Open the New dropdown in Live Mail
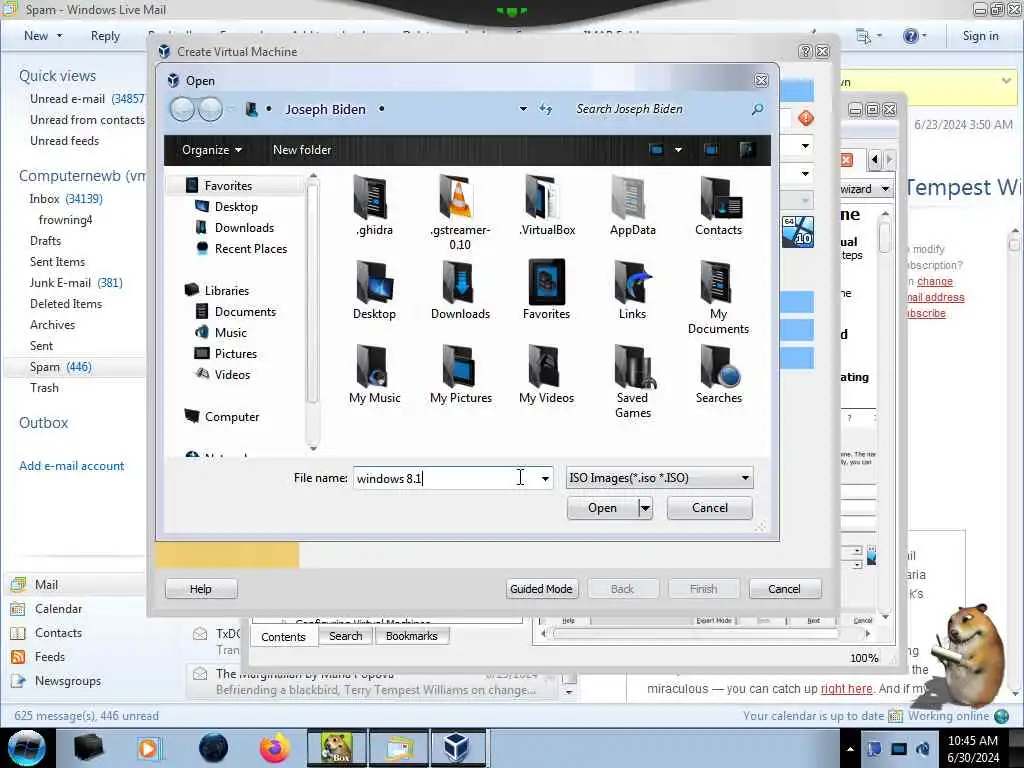The height and width of the screenshot is (768, 1024). point(43,36)
